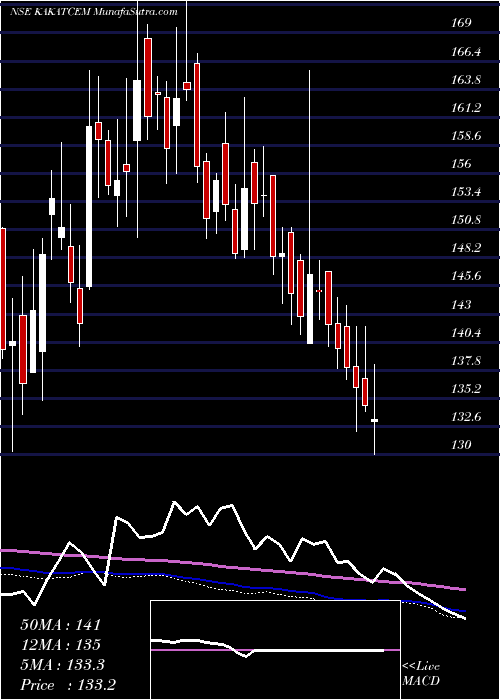Viewport: 500px width, 700px height.
Task: Click the 137.8 price axis label
Action: point(467,361)
